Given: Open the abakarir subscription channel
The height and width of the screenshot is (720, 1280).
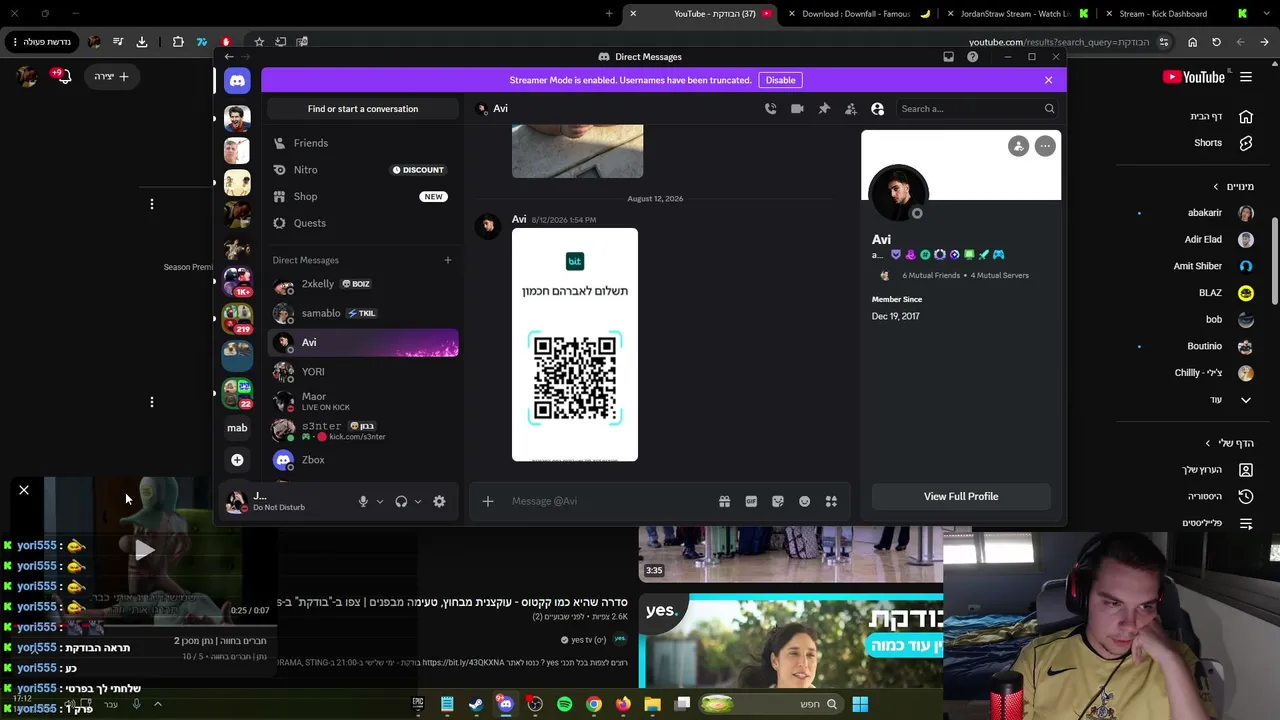Looking at the screenshot, I should coord(1220,213).
